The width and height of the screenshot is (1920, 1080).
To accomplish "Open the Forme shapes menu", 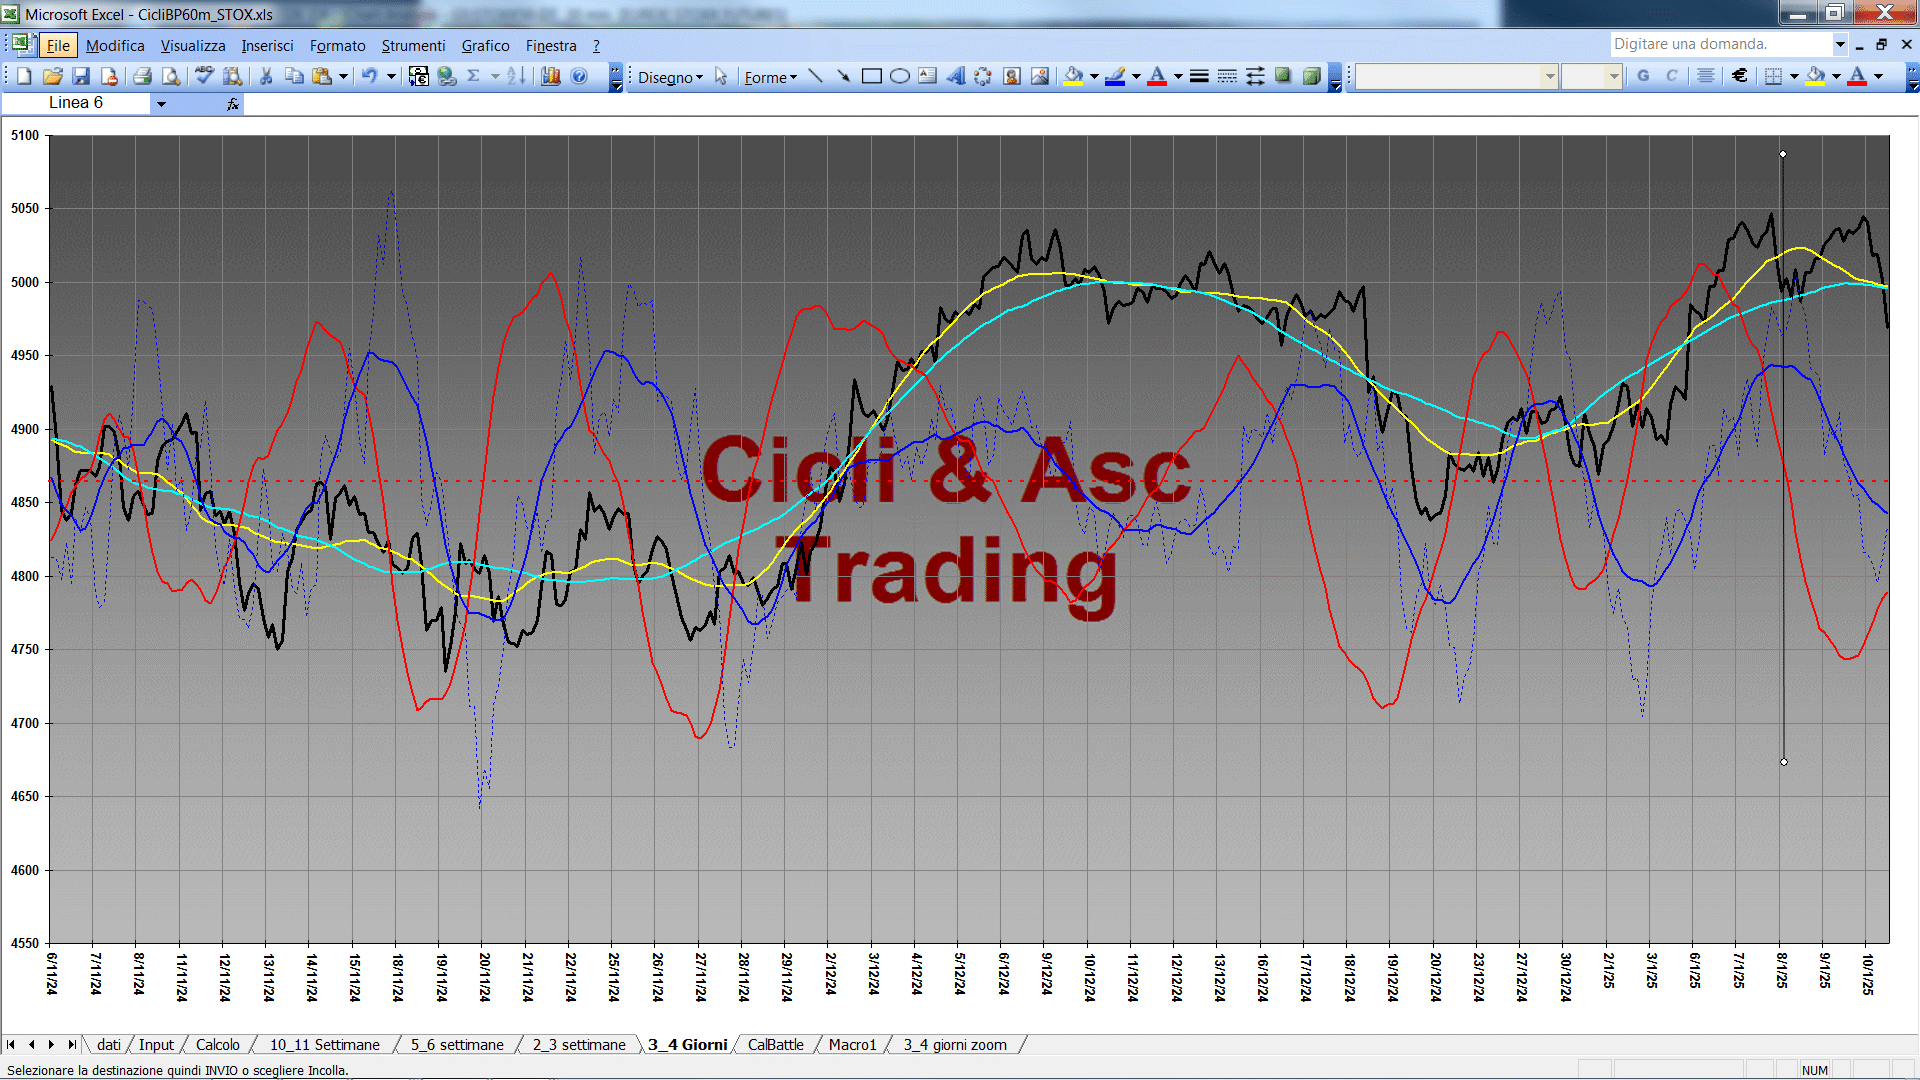I will pyautogui.click(x=770, y=77).
